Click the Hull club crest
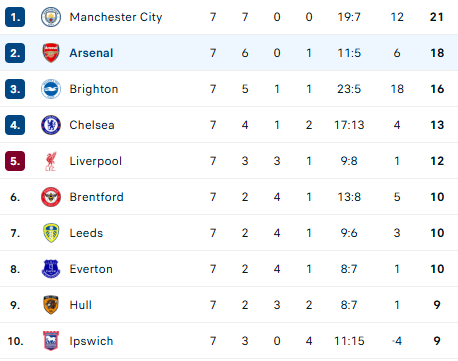The height and width of the screenshot is (361, 458). pos(51,305)
